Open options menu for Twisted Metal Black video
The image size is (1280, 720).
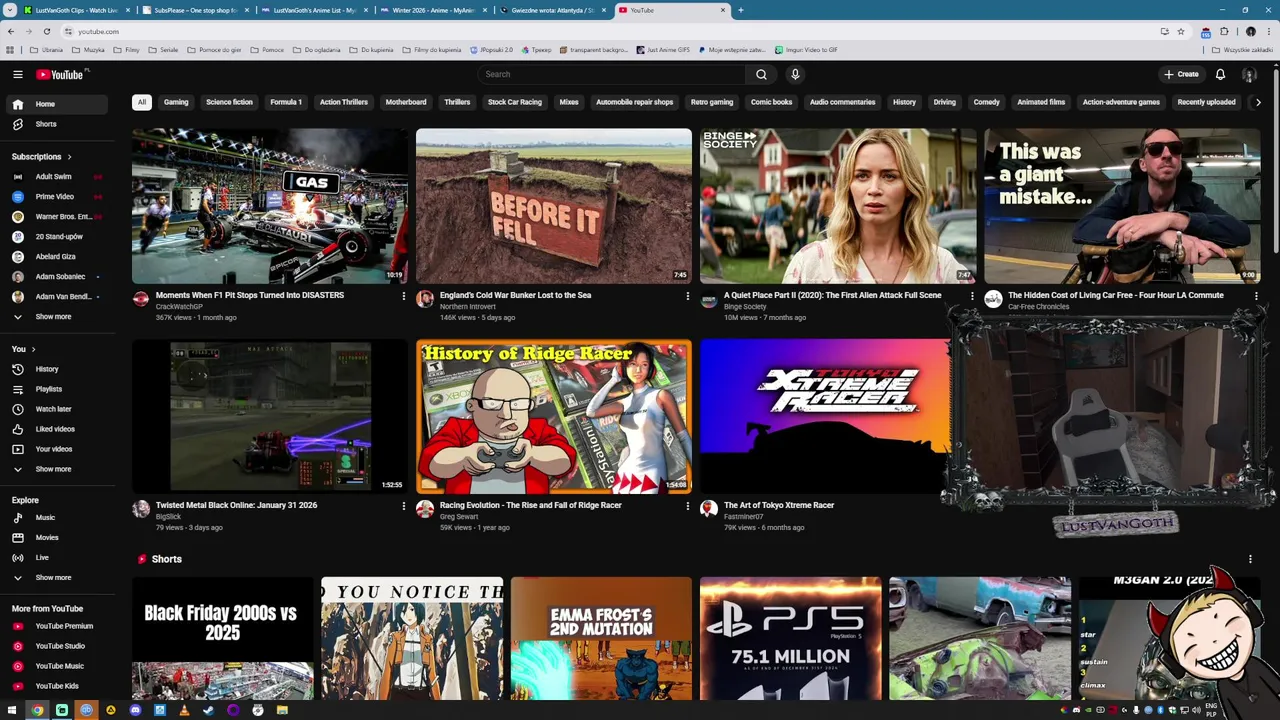pyautogui.click(x=403, y=506)
